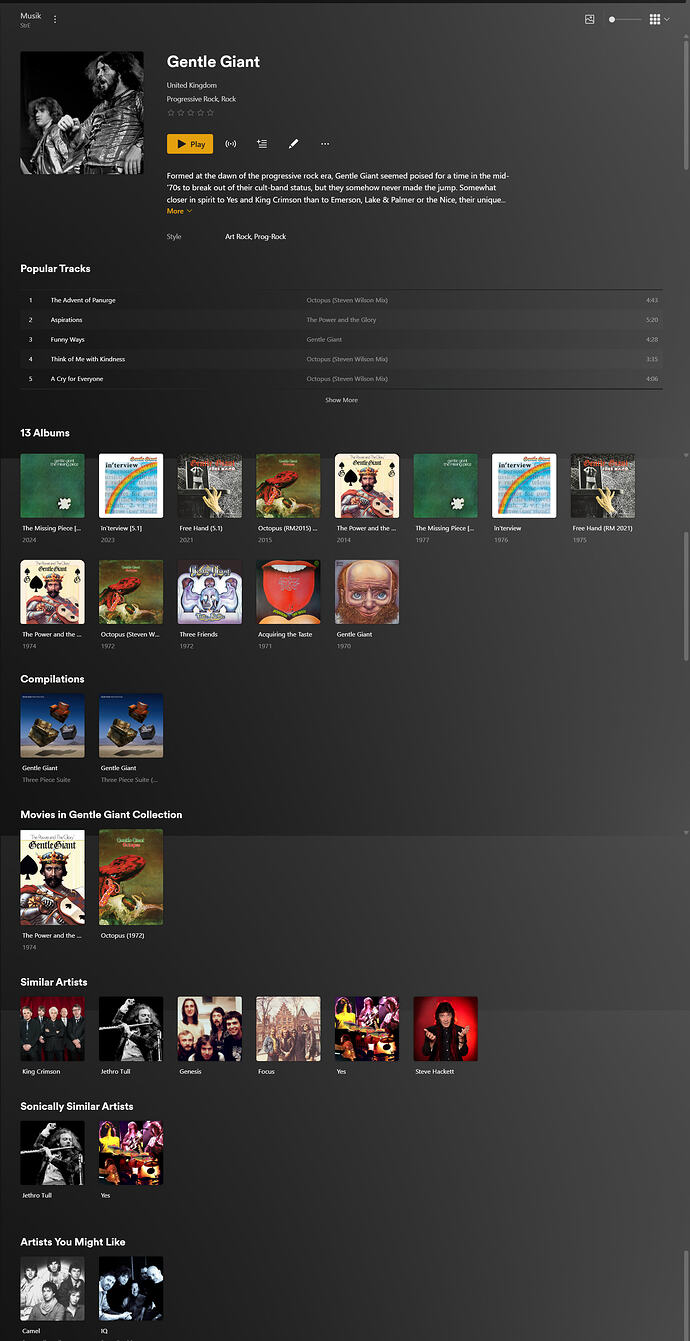Open King Crimson in Similar Artists
The image size is (690, 1341).
click(52, 1029)
